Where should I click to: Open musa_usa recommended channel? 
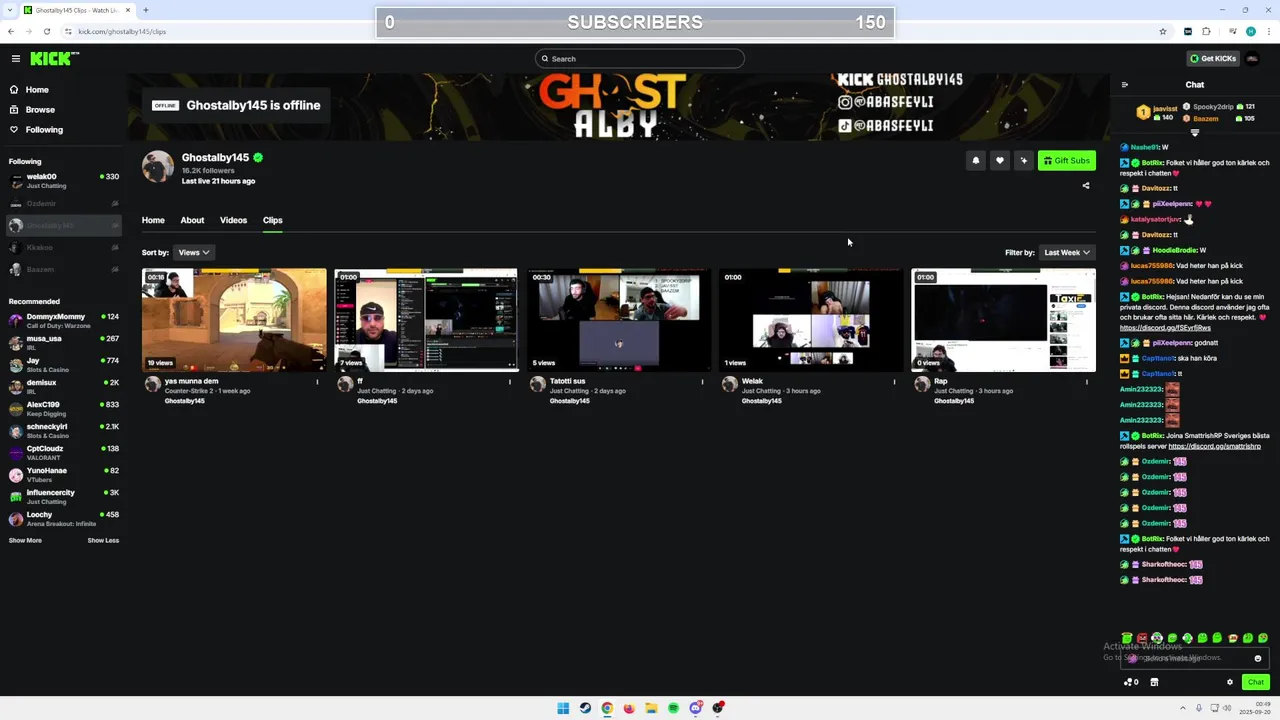coord(64,343)
